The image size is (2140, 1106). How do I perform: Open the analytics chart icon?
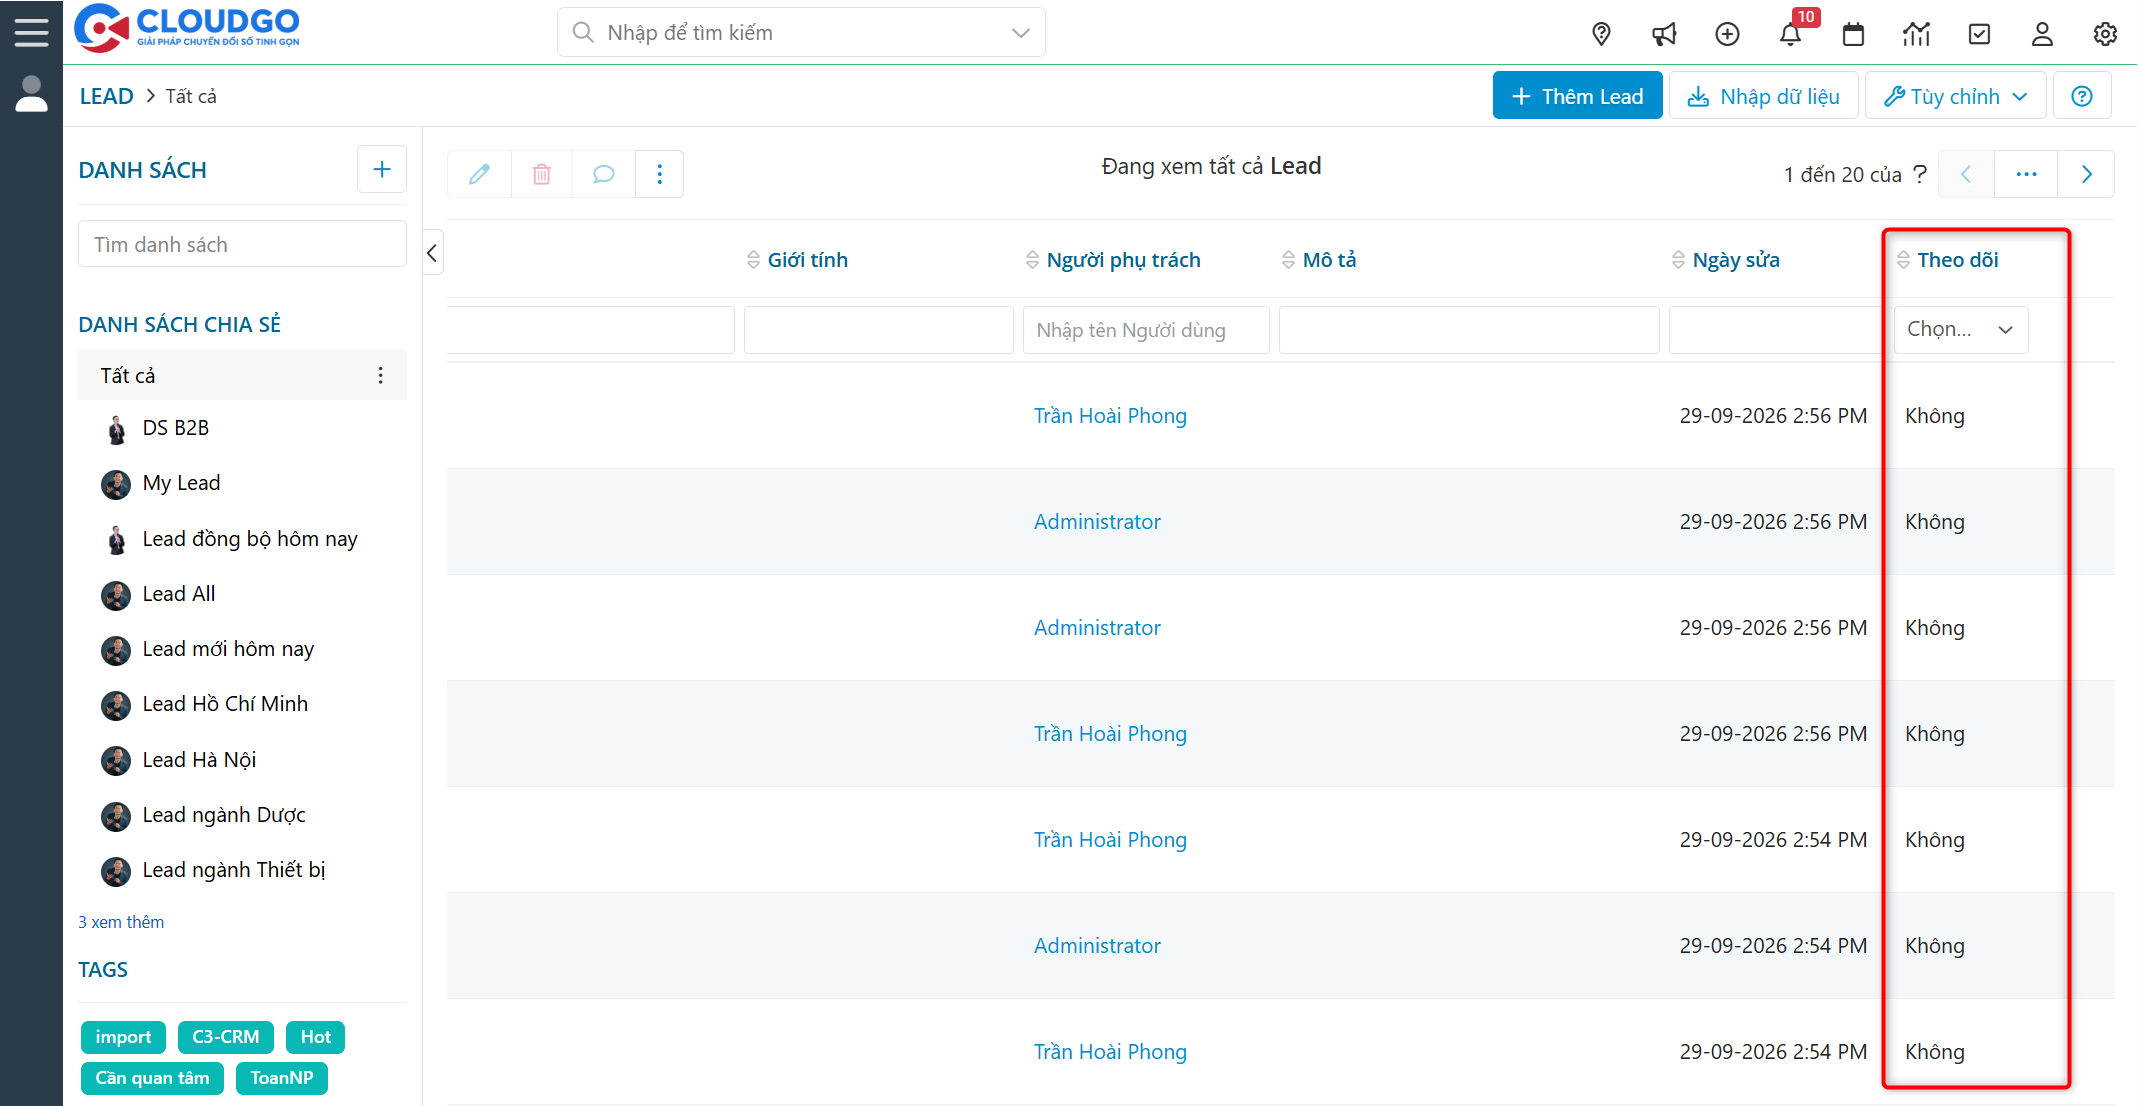coord(1916,34)
